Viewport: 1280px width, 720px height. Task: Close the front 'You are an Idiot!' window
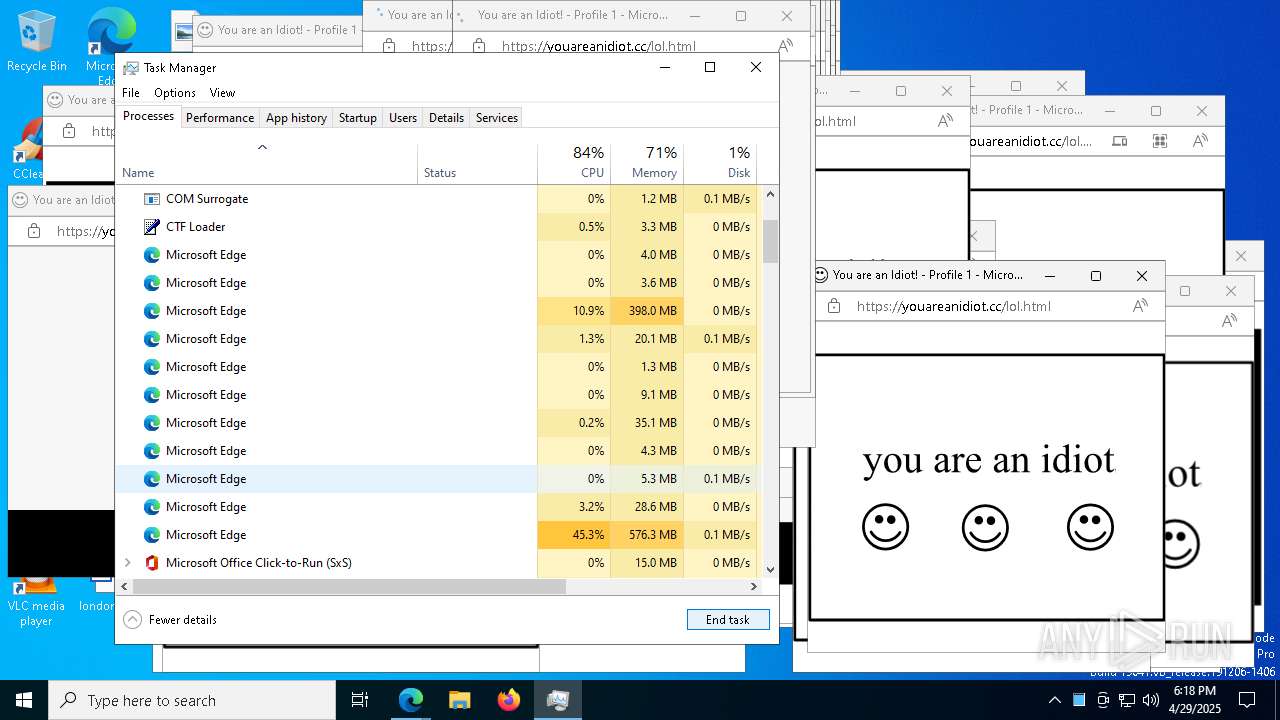(x=1142, y=275)
